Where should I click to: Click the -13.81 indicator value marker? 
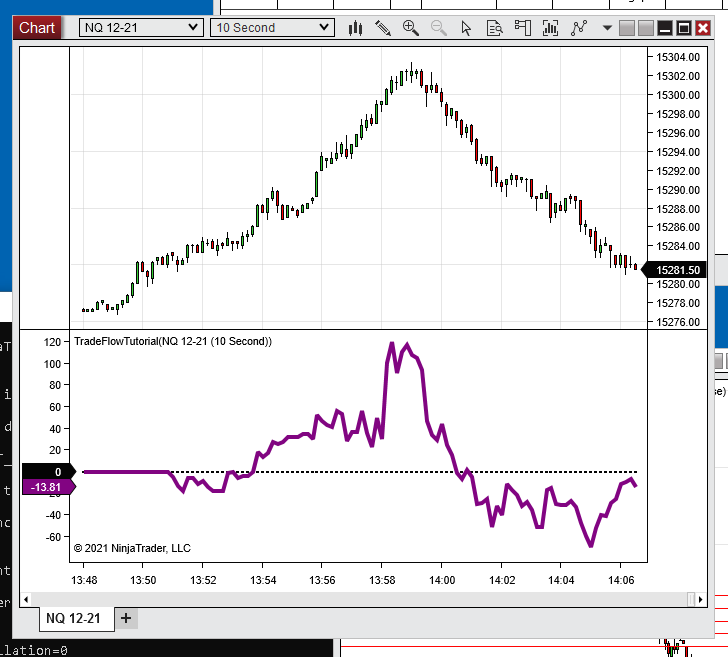[48, 487]
